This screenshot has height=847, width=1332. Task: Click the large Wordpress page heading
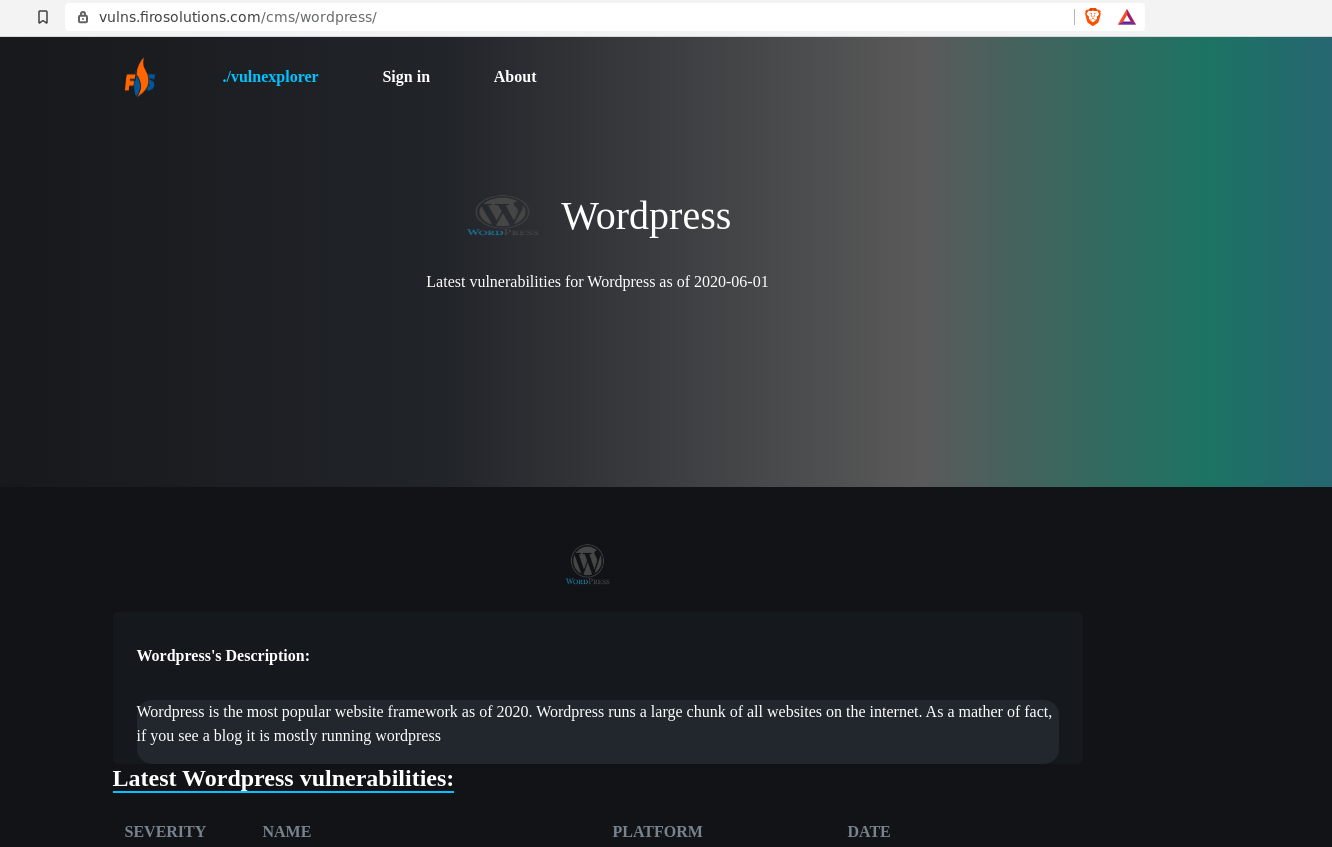[646, 216]
